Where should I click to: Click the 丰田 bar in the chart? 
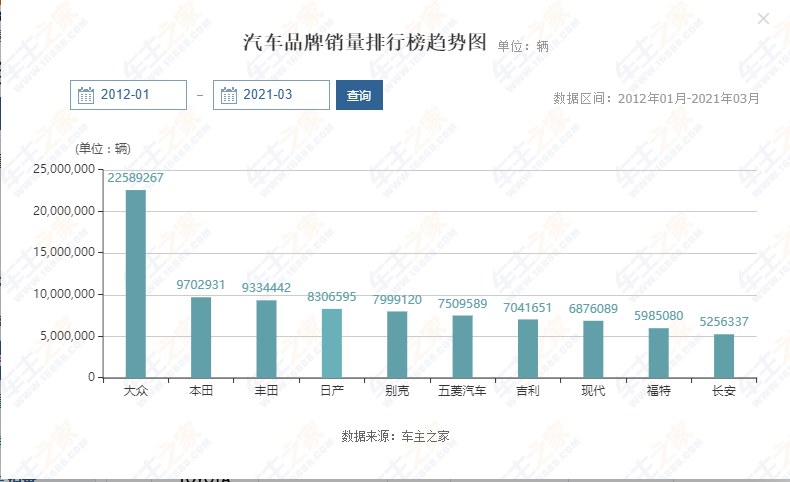(267, 339)
